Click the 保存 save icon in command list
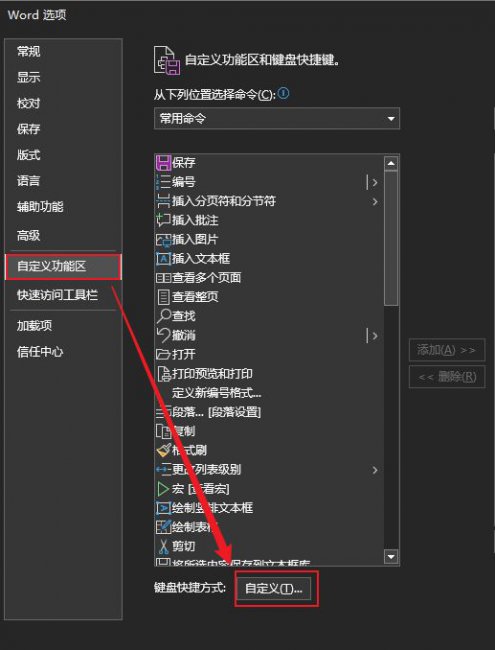This screenshot has height=650, width=495. pyautogui.click(x=163, y=162)
